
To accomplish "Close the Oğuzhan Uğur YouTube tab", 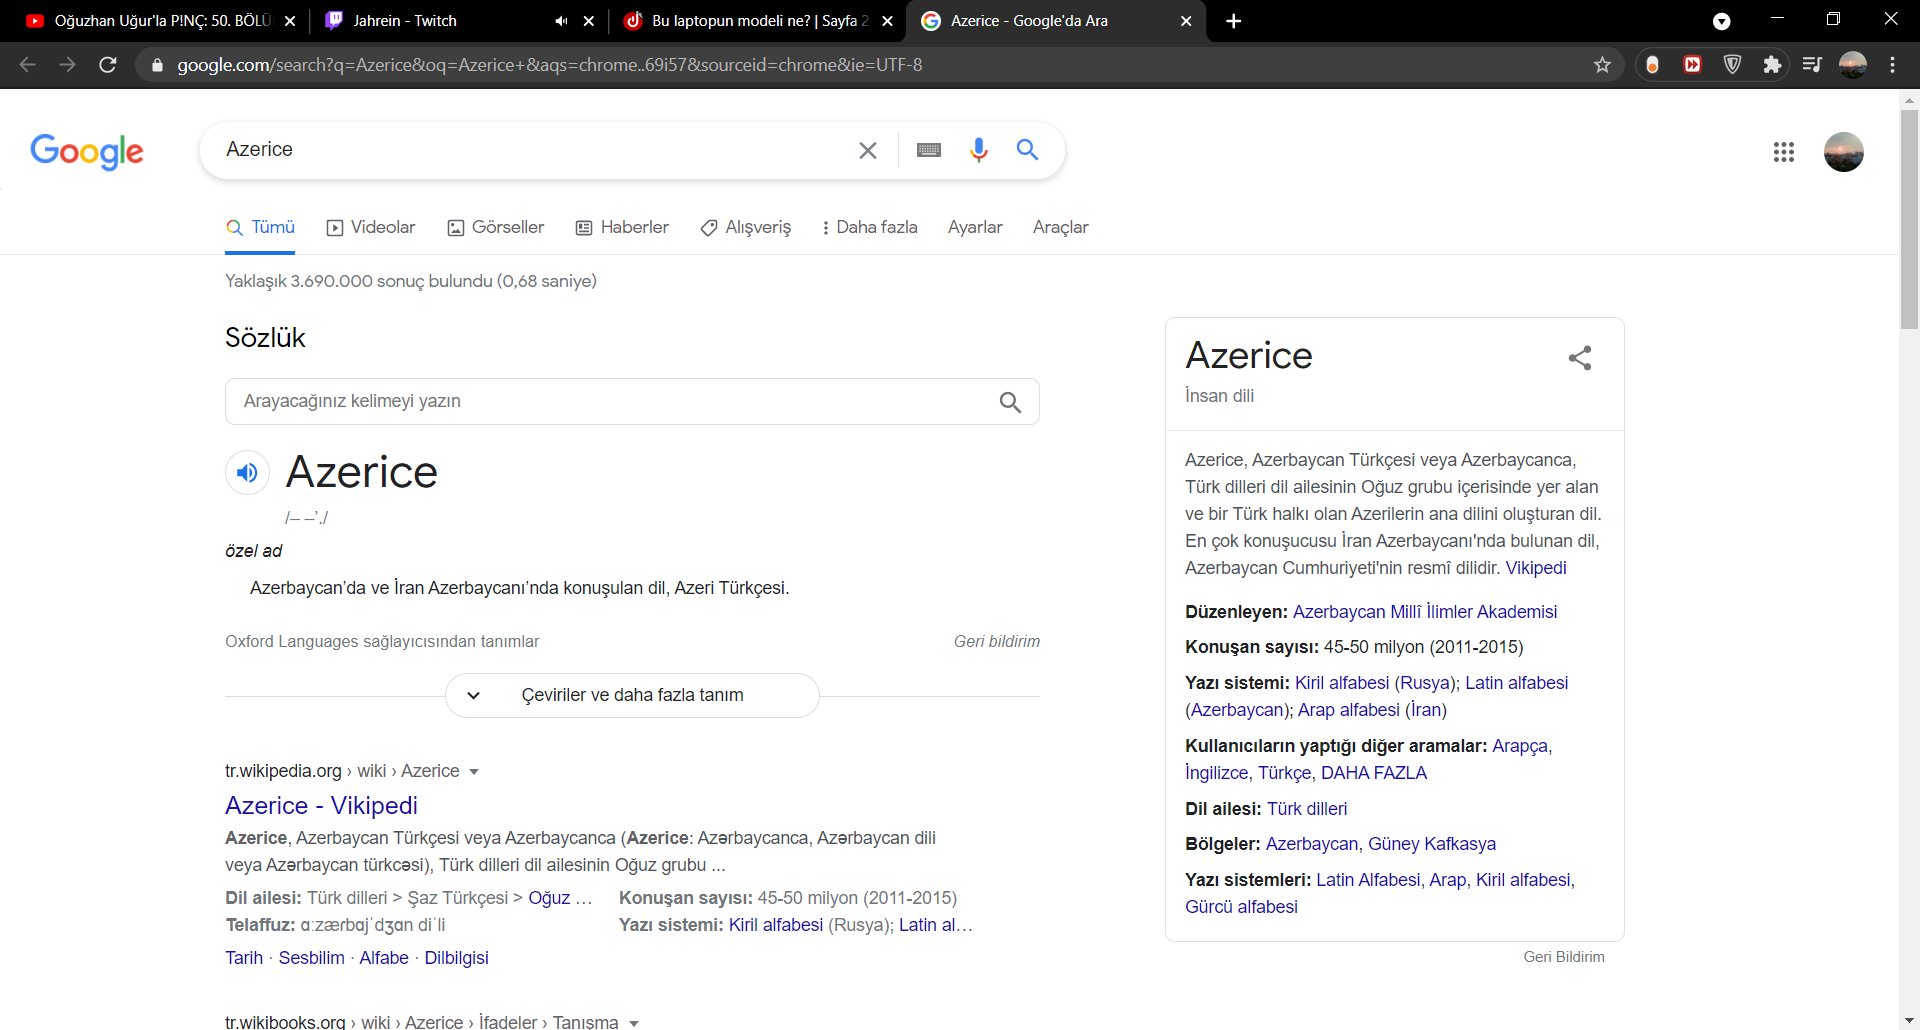I will click(290, 21).
